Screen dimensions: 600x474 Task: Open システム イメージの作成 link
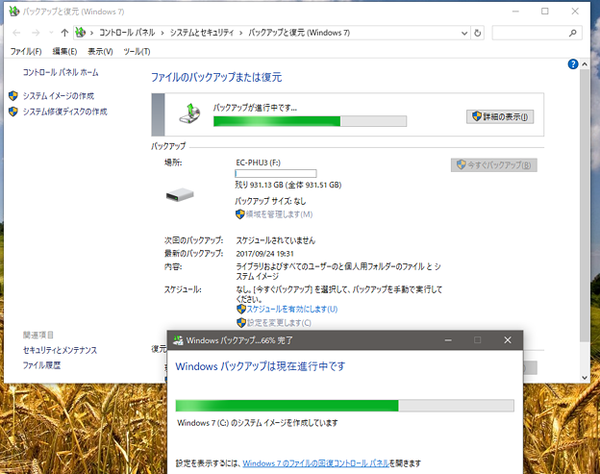58,96
